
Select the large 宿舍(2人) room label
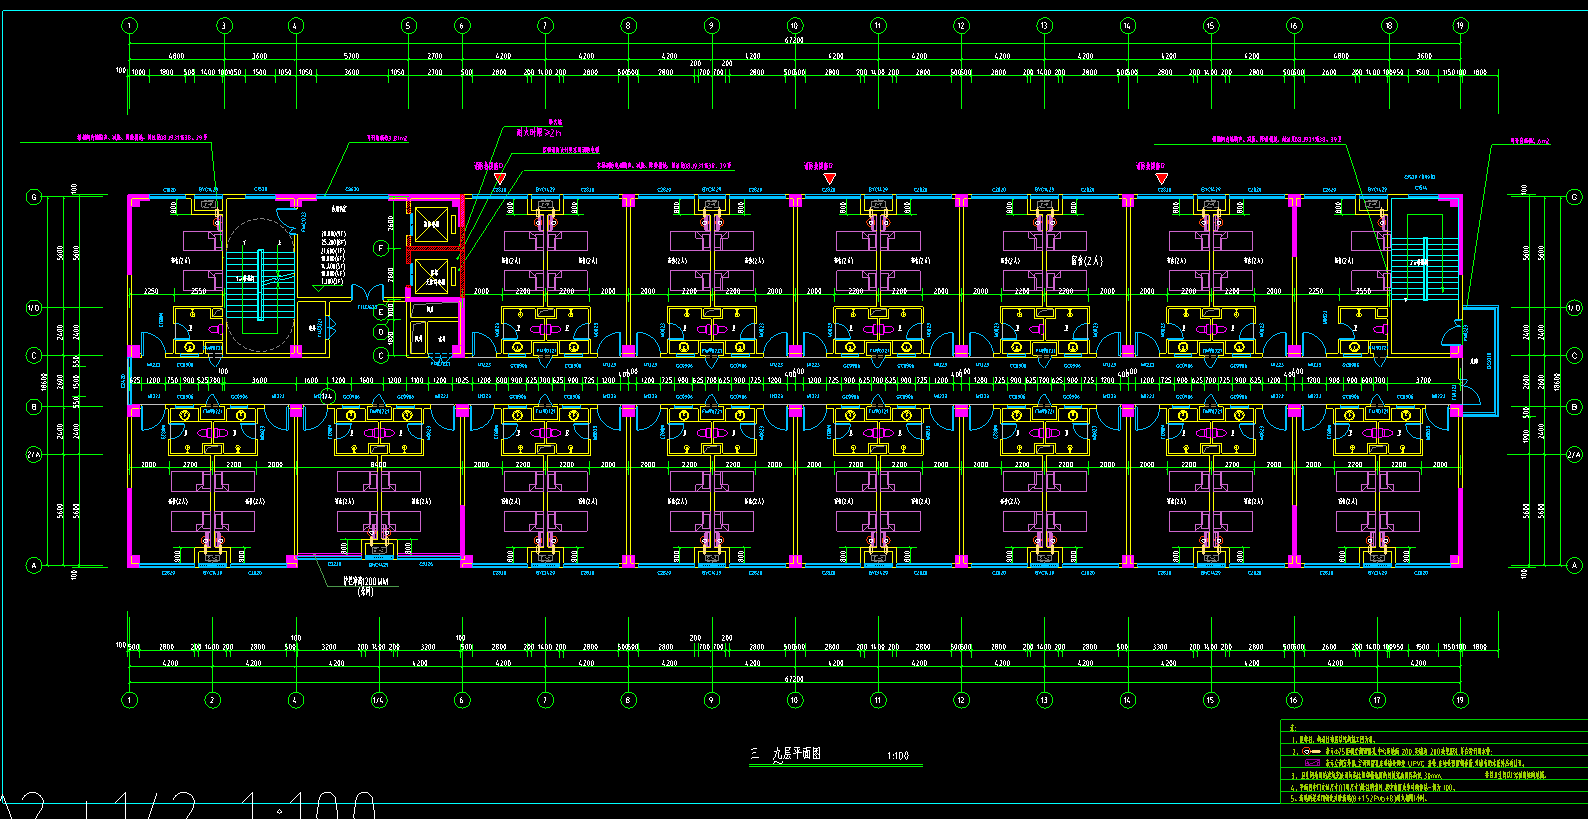[1087, 261]
